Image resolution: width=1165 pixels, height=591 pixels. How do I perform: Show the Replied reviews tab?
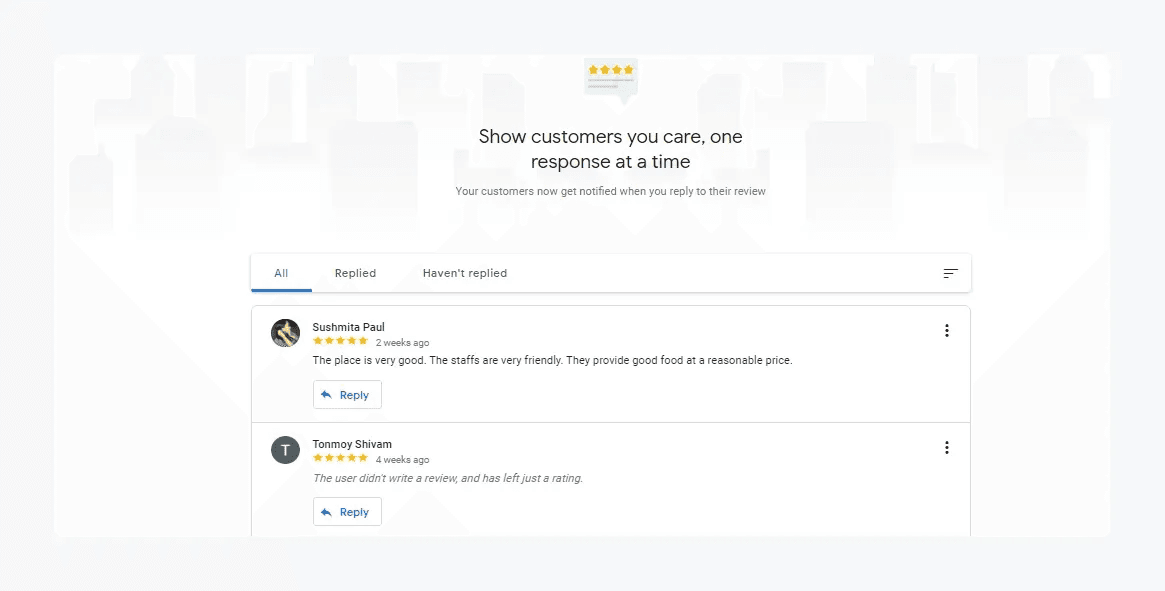pyautogui.click(x=355, y=273)
